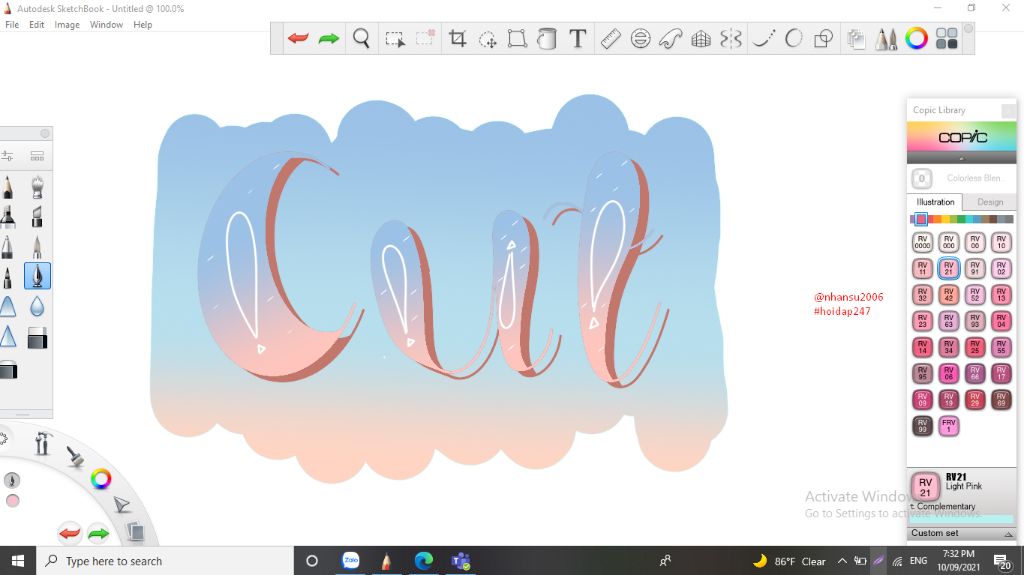Click the lagoon Redo green arrow
This screenshot has height=575, width=1024.
click(x=98, y=533)
